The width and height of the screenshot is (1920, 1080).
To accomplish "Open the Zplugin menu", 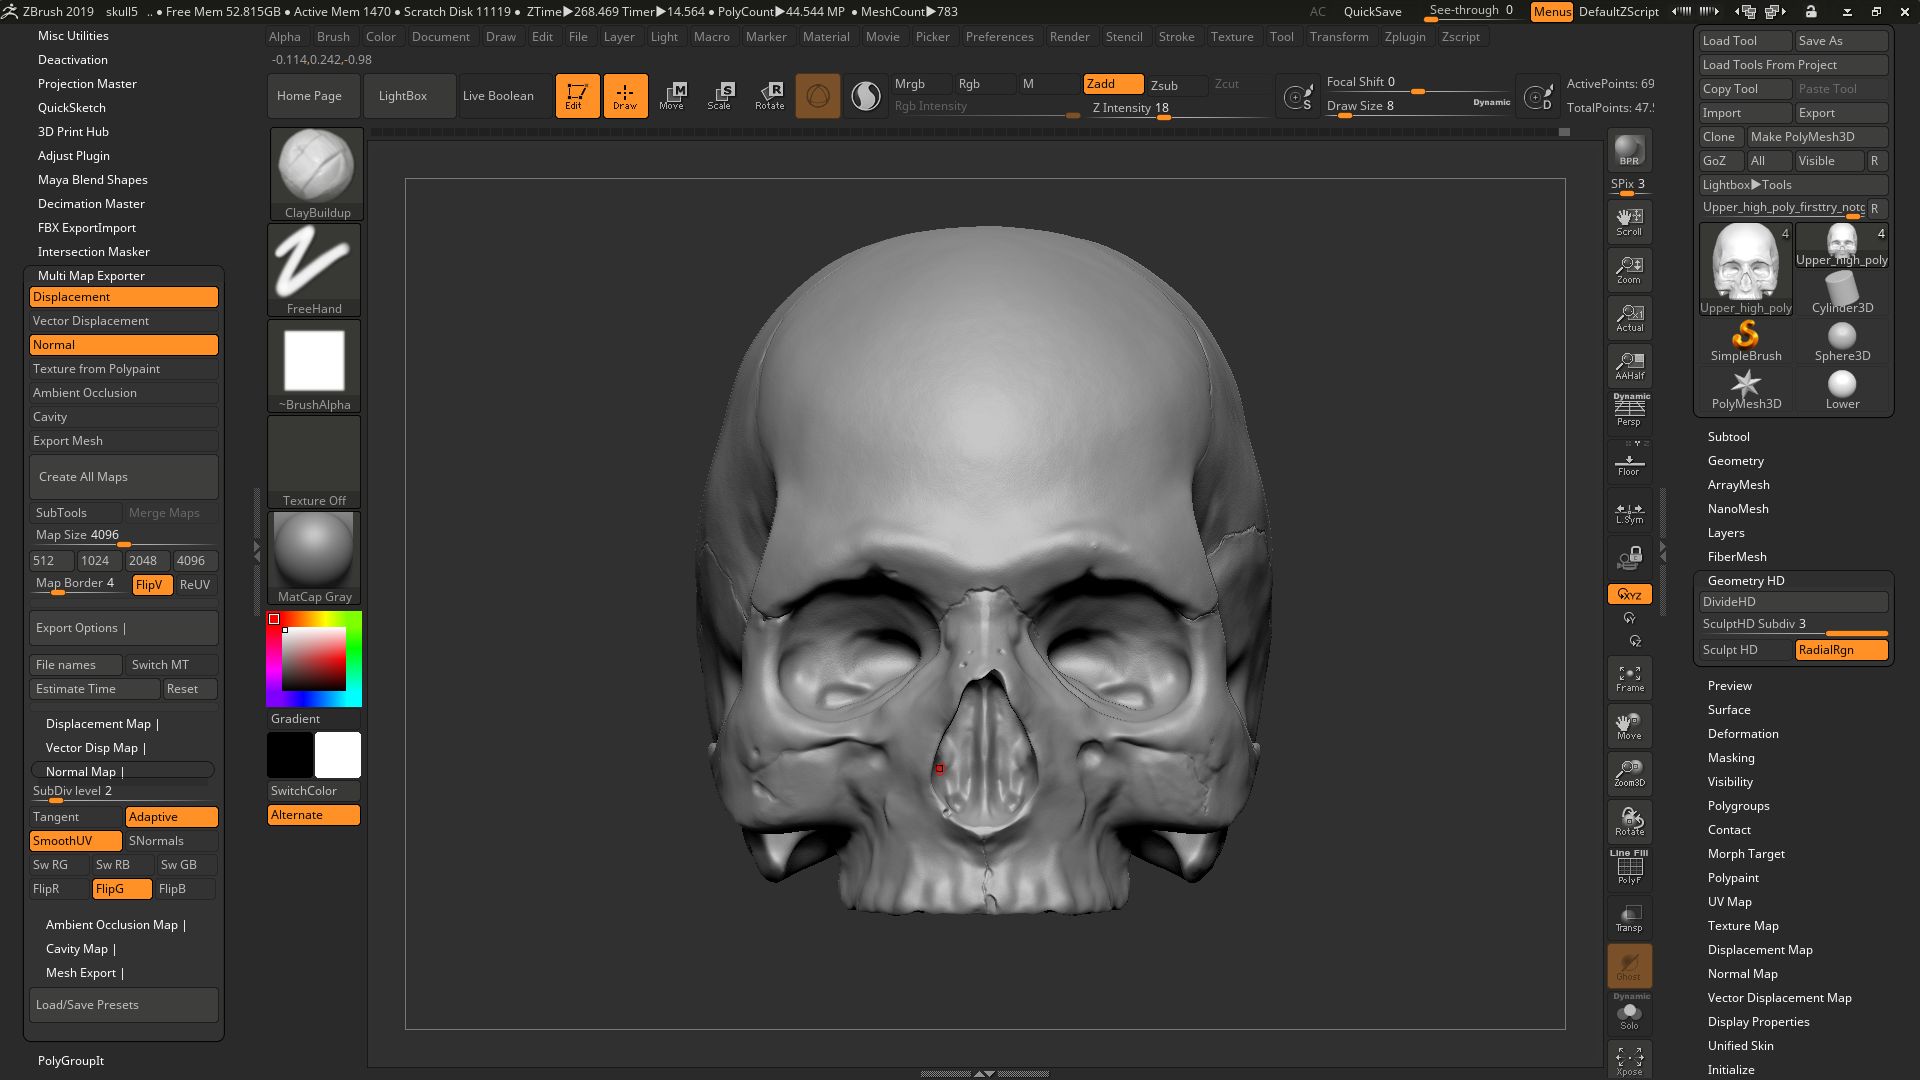I will [1406, 36].
